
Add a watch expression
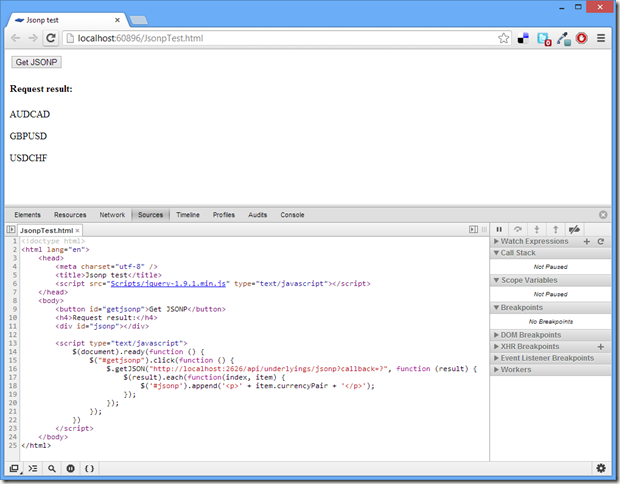[x=587, y=241]
